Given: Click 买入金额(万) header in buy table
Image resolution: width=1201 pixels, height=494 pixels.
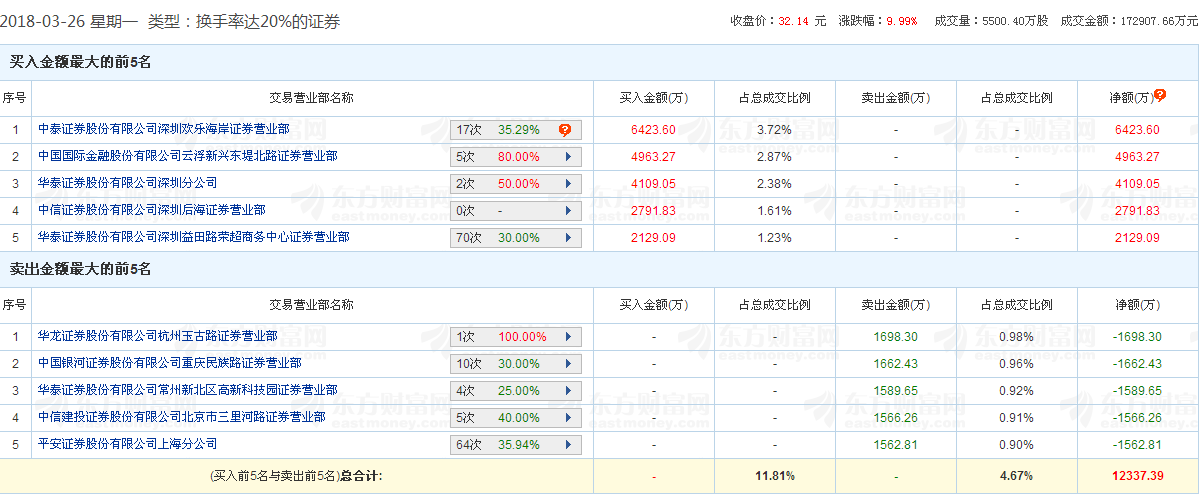Looking at the screenshot, I should 653,98.
